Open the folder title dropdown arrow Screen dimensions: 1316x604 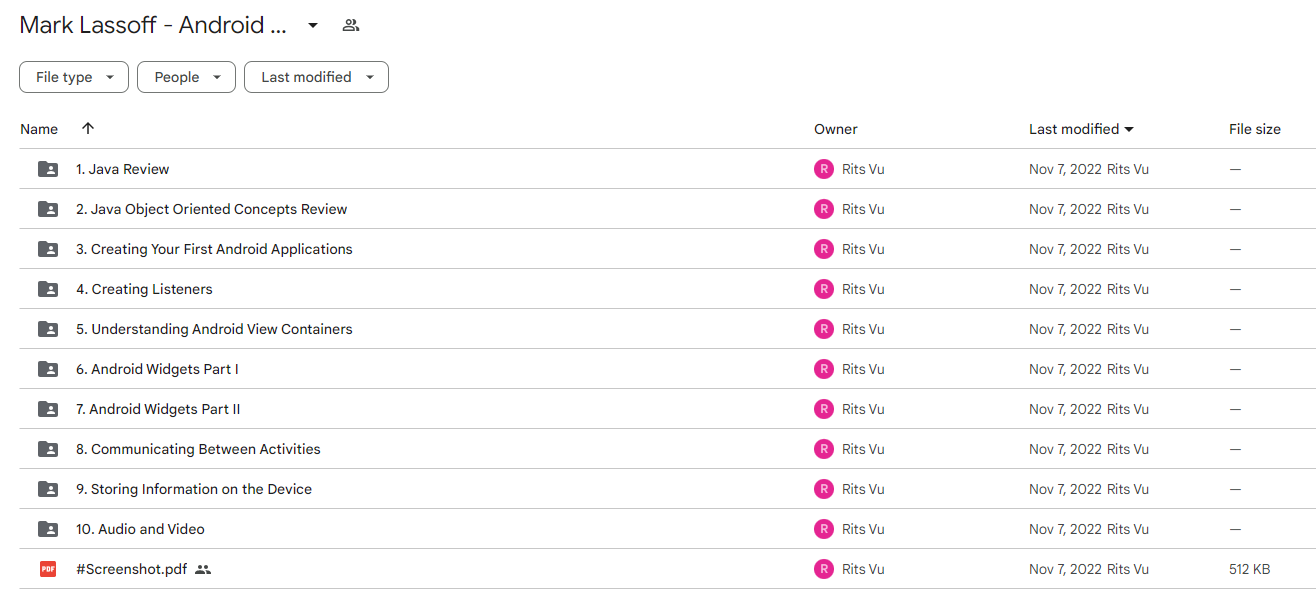point(313,25)
